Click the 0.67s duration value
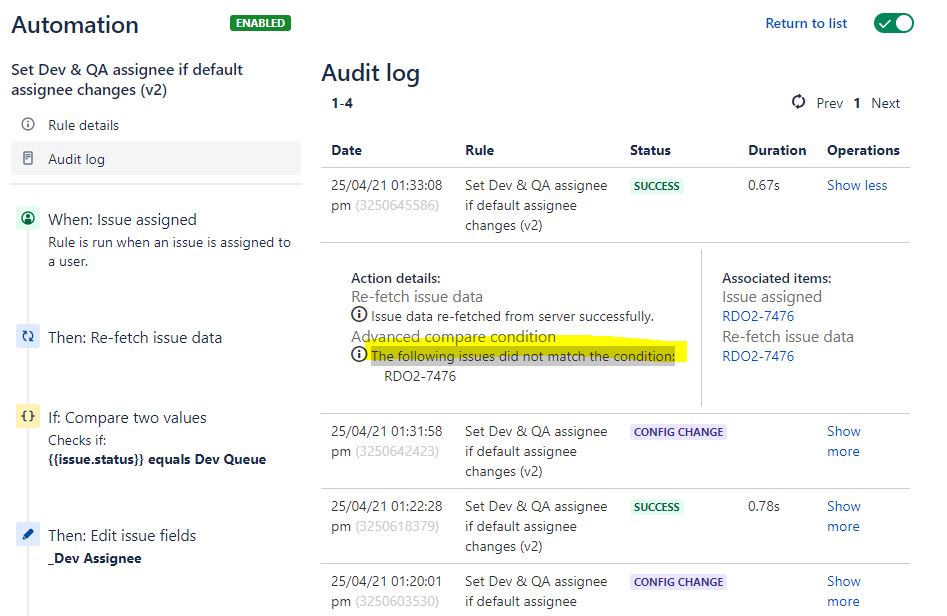 pos(763,185)
